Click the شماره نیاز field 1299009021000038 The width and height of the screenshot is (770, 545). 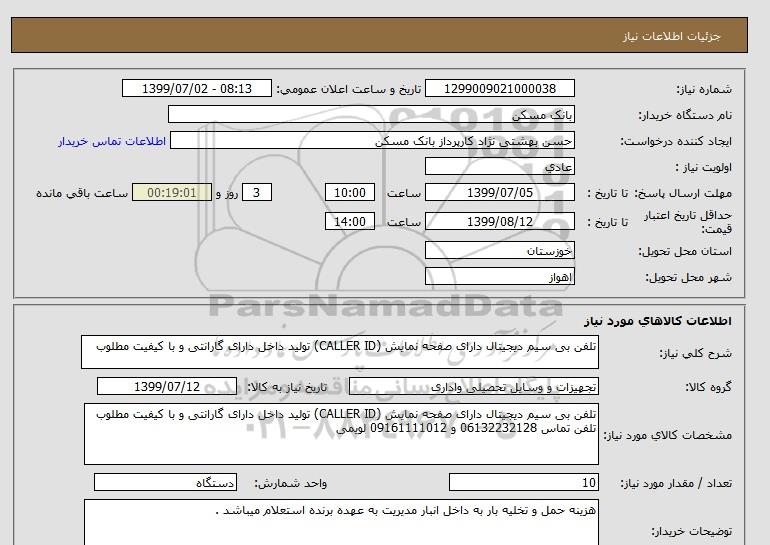pos(500,89)
